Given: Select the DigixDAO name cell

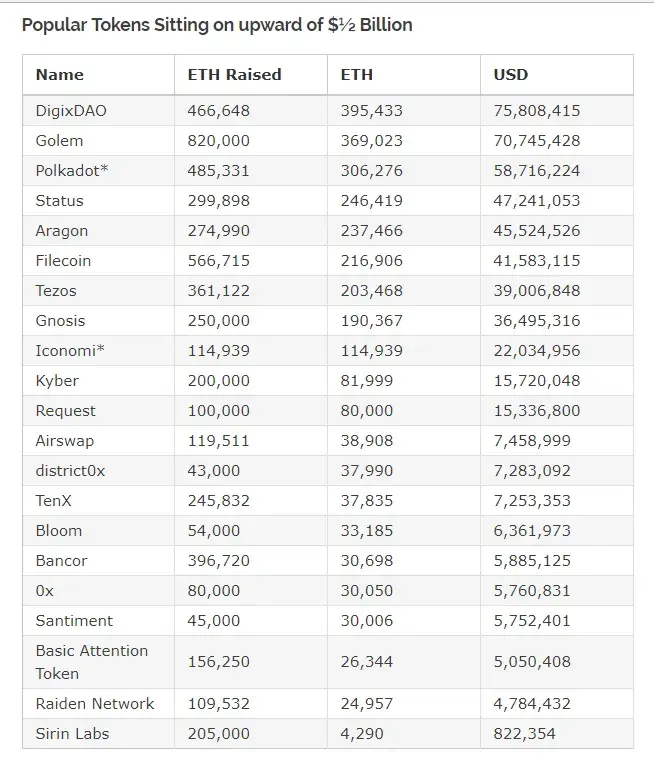Looking at the screenshot, I should [x=71, y=110].
